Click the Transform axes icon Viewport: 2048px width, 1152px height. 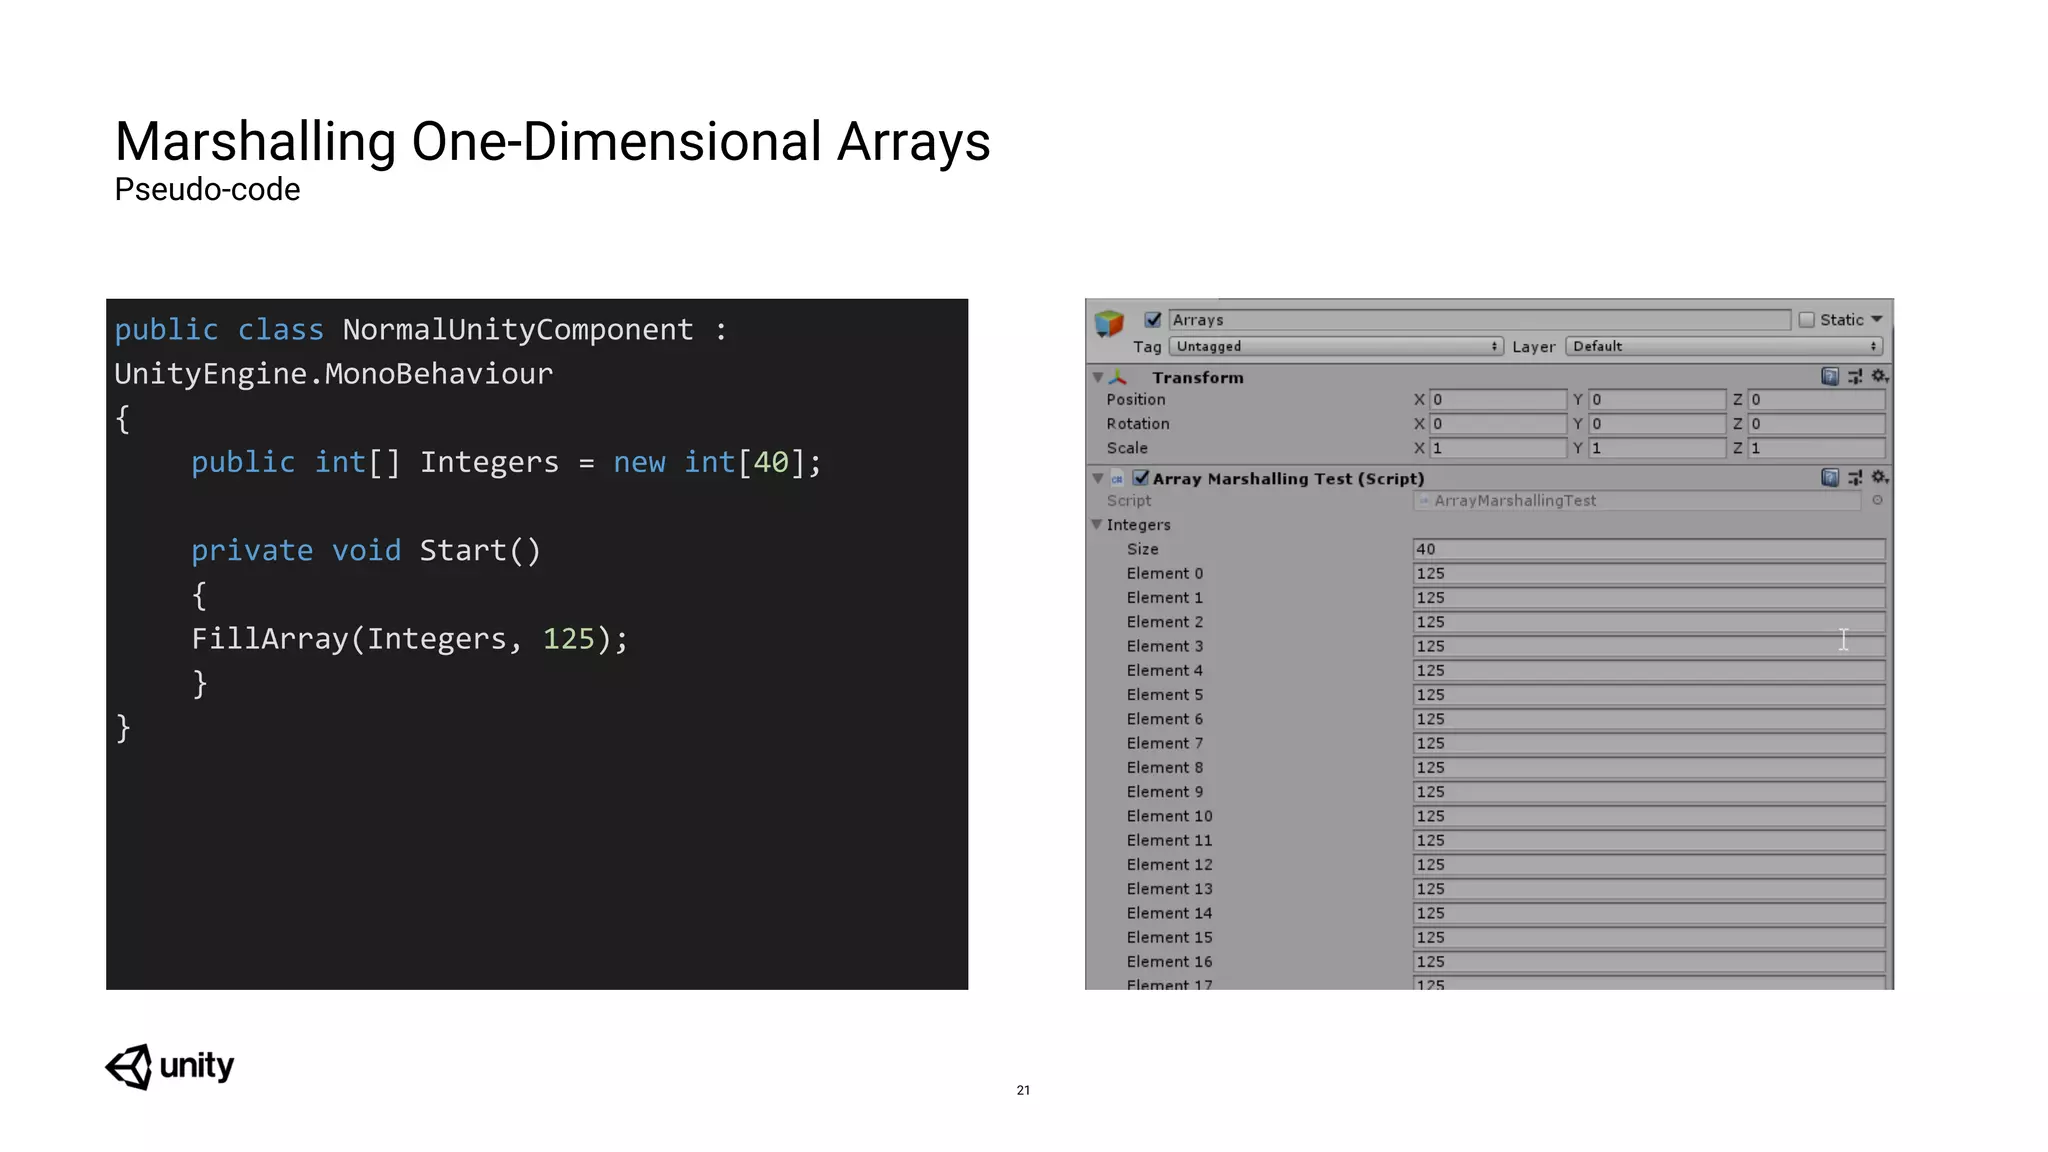1119,377
